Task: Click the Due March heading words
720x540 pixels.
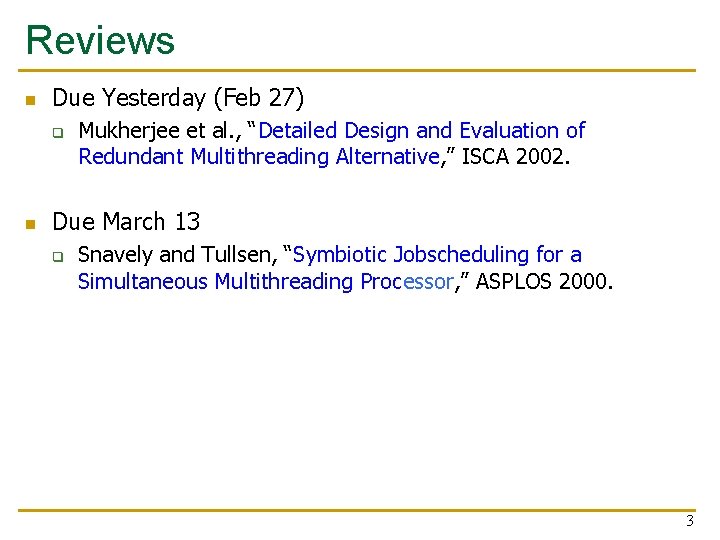Action: [x=108, y=221]
